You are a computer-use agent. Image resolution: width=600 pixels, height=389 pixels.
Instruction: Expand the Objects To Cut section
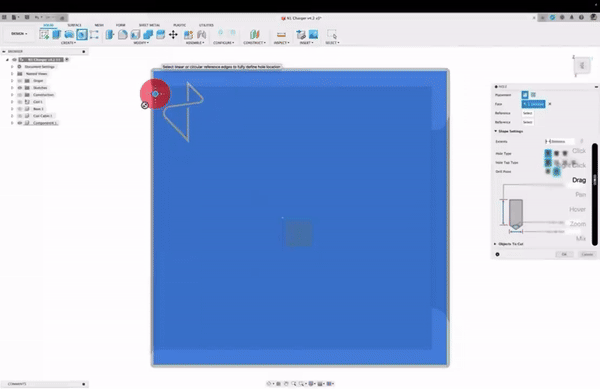[509, 244]
